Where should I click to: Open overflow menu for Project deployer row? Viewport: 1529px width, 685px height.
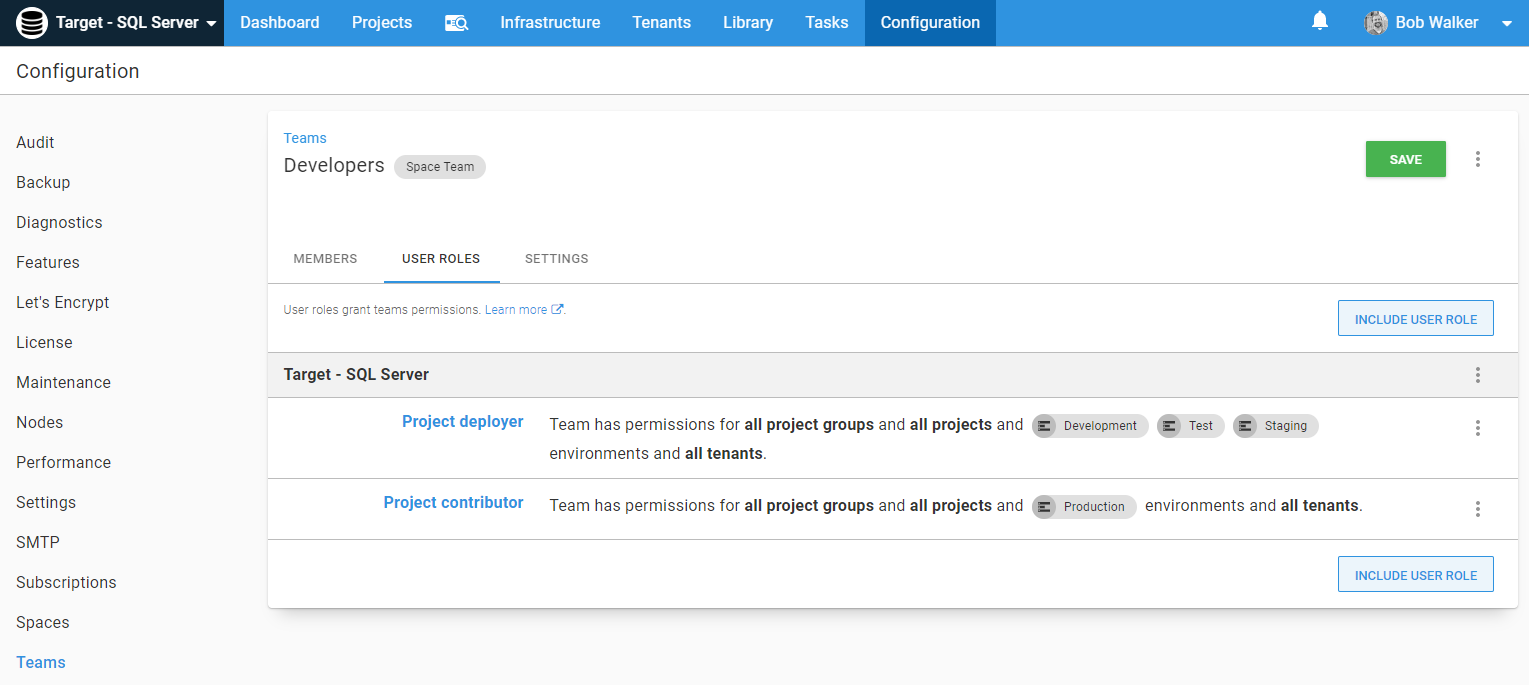point(1477,428)
